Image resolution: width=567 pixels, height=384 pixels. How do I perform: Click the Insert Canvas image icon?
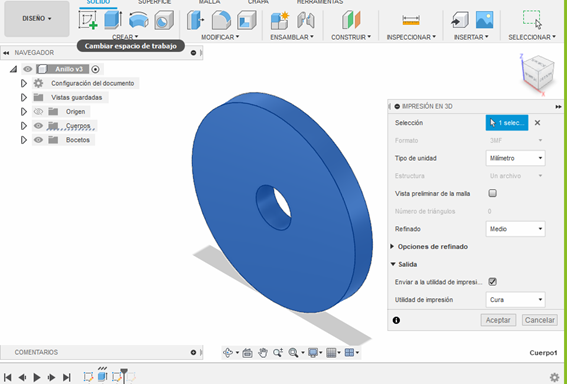[485, 20]
